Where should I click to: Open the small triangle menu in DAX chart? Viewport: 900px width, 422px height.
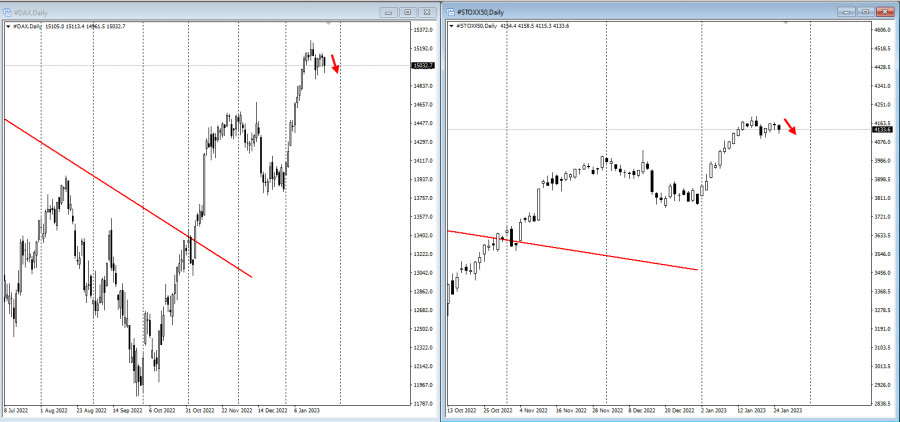[7, 26]
